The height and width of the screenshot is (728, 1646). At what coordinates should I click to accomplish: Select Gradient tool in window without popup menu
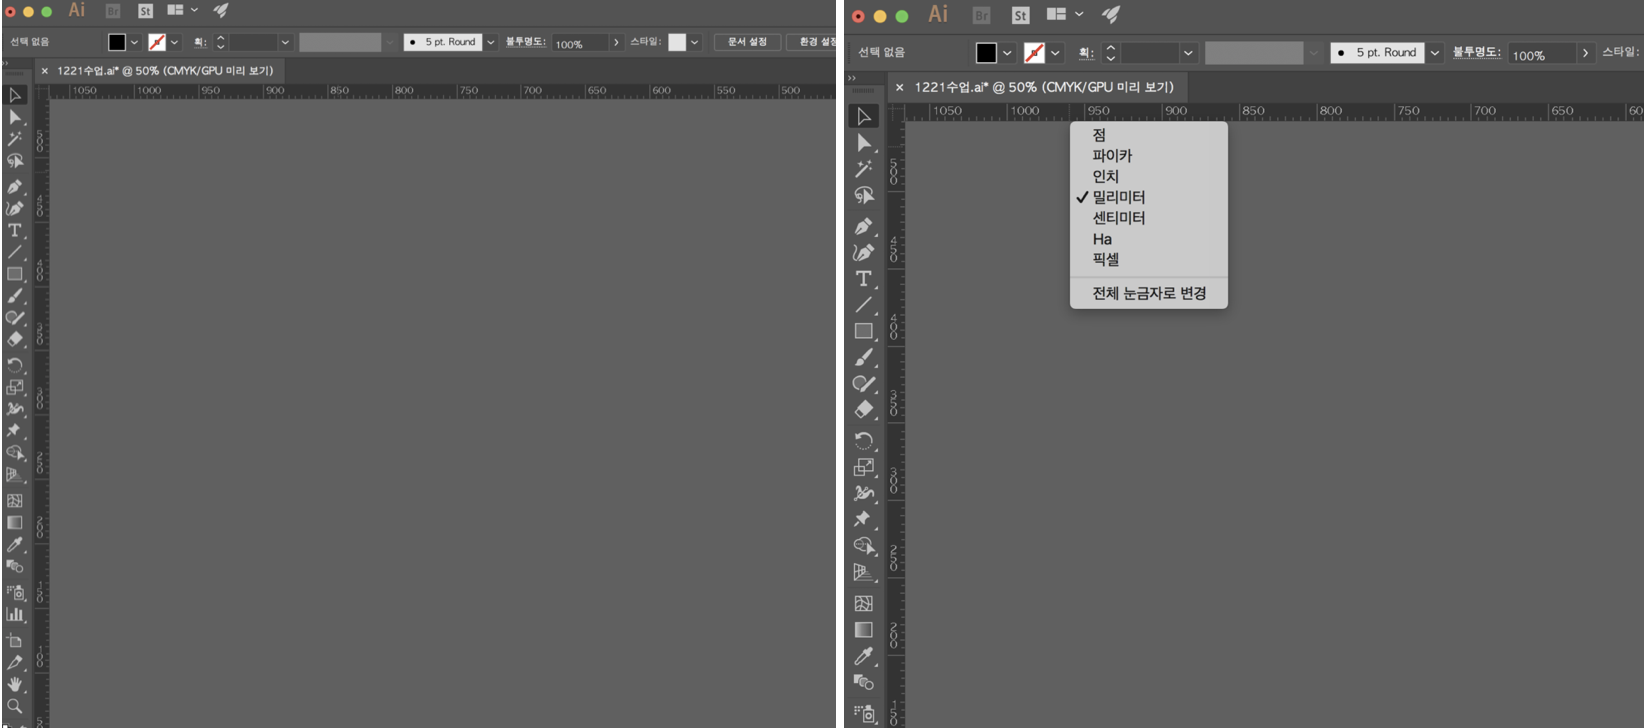15,522
